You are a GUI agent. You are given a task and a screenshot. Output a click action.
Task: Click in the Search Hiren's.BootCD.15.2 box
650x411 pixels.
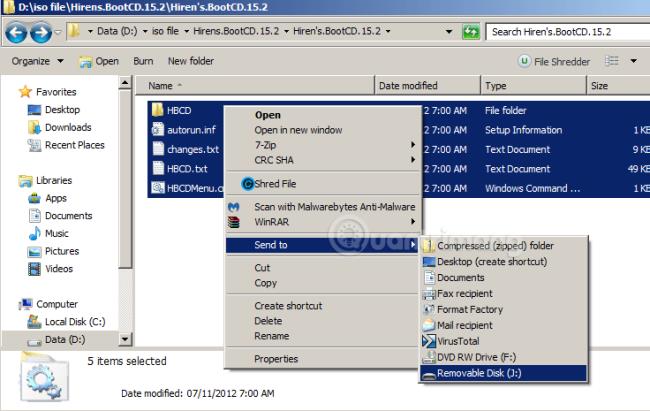[x=565, y=32]
